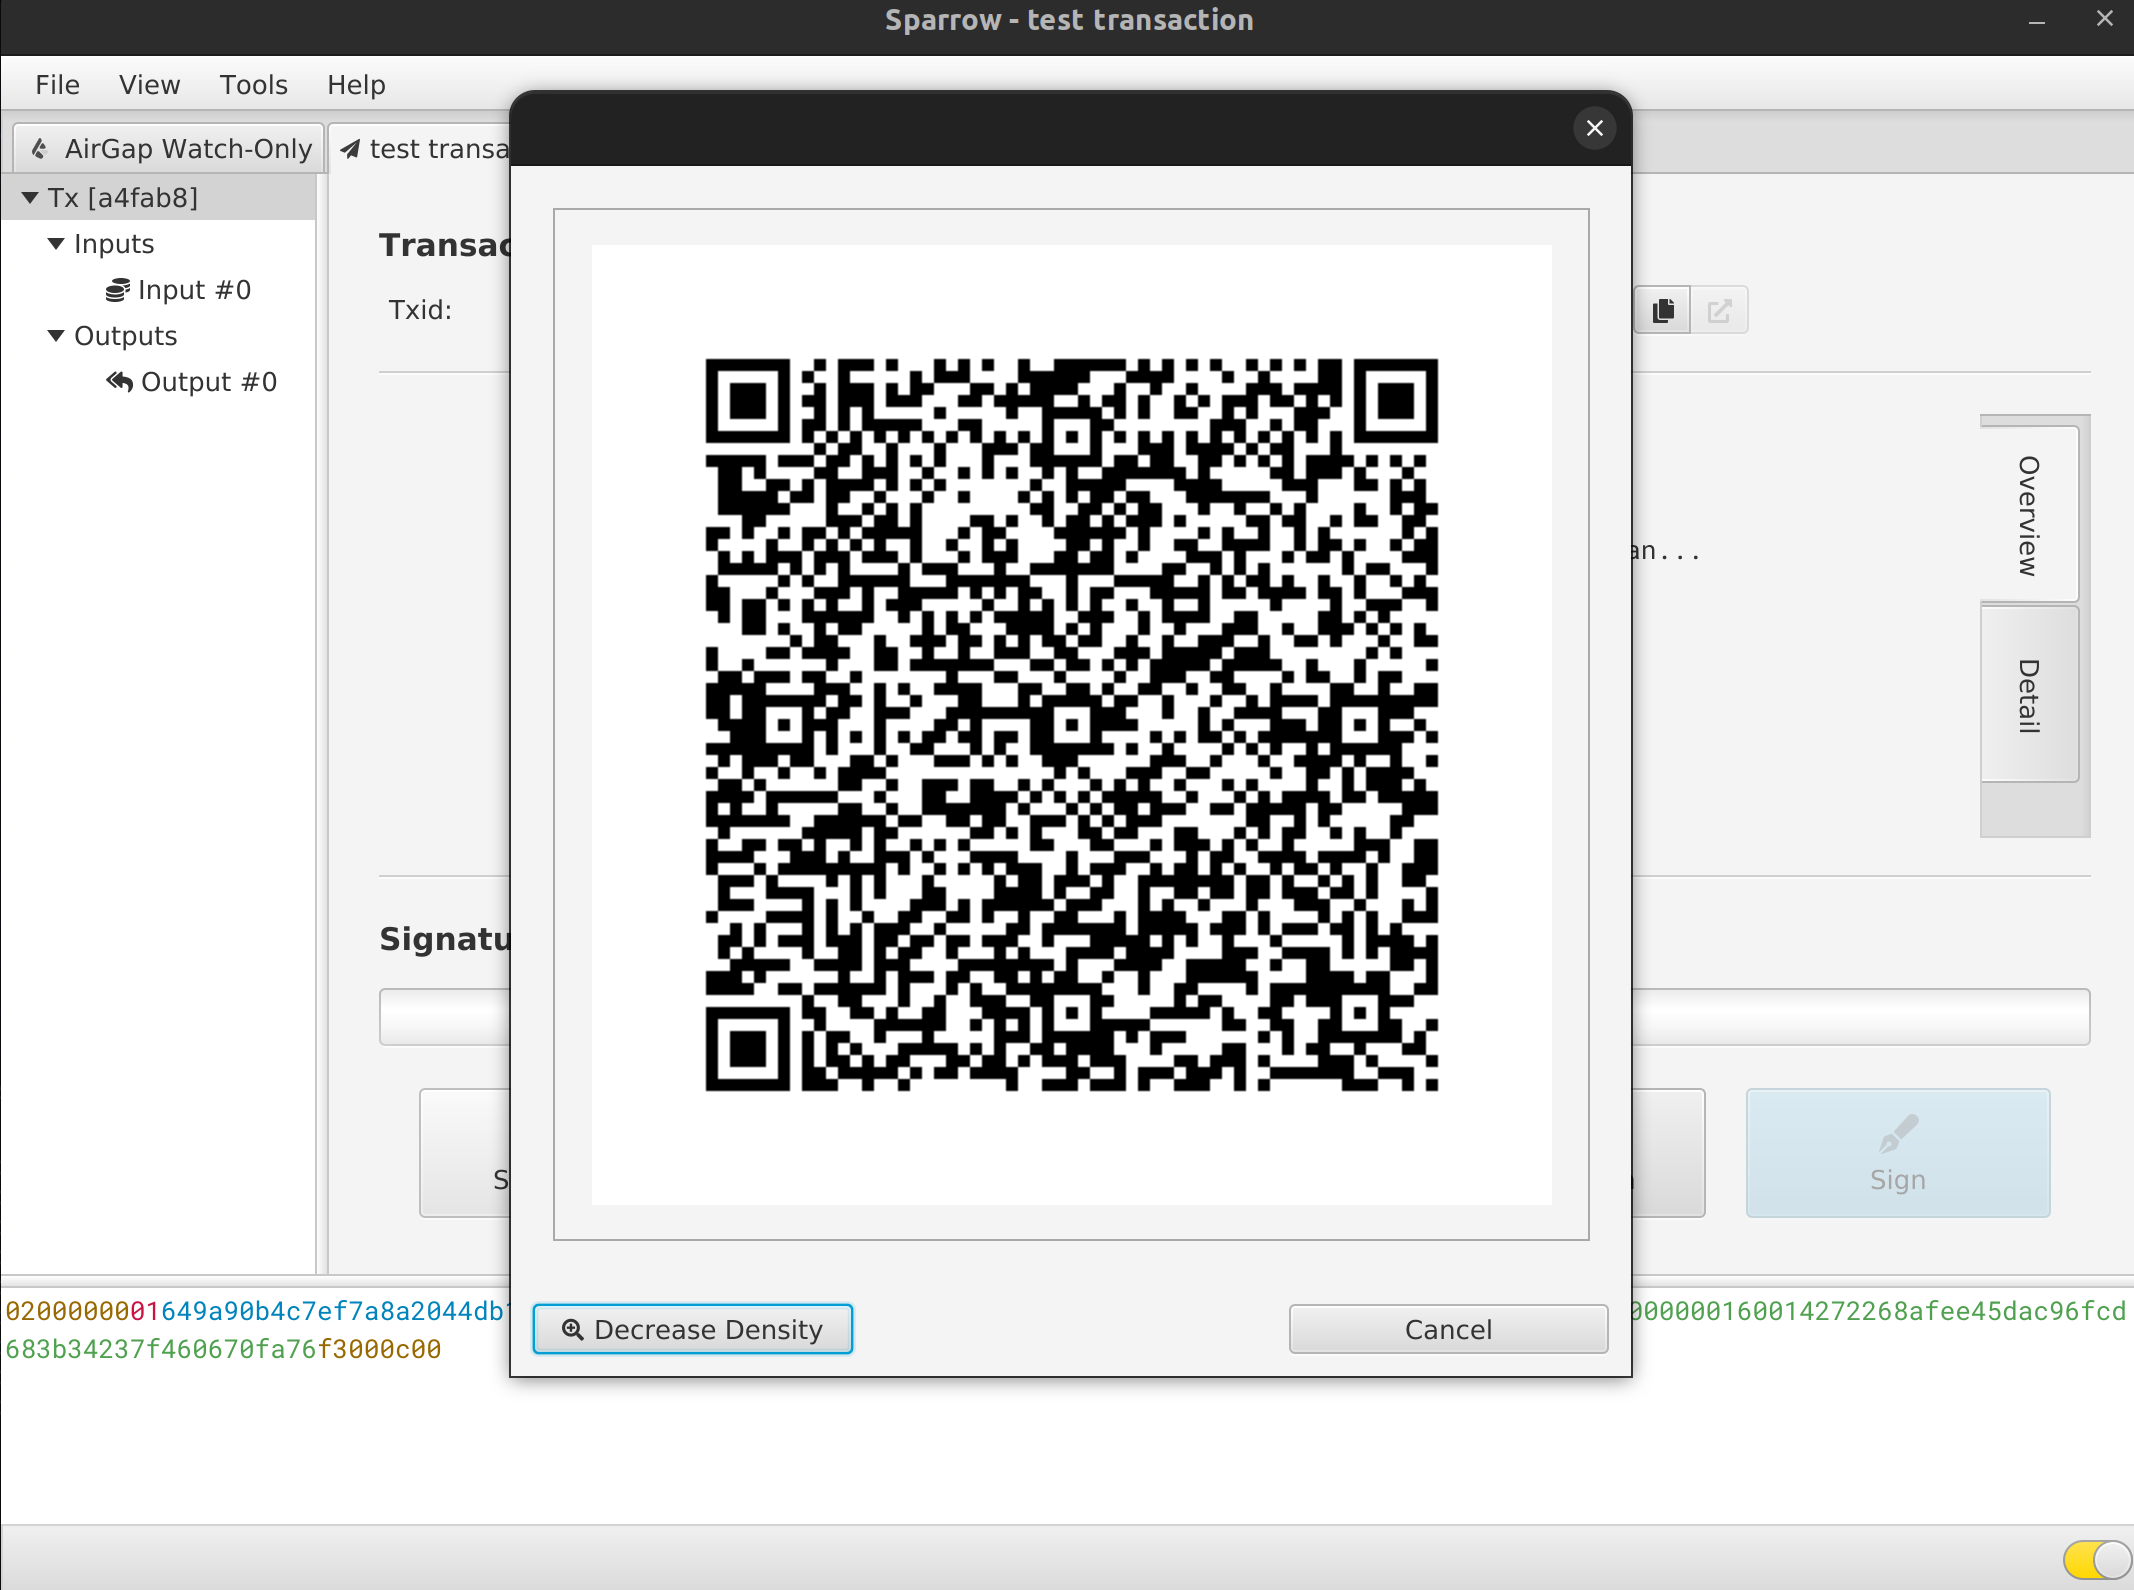Image resolution: width=2134 pixels, height=1590 pixels.
Task: Click the Outputs tree label
Action: pyautogui.click(x=126, y=336)
